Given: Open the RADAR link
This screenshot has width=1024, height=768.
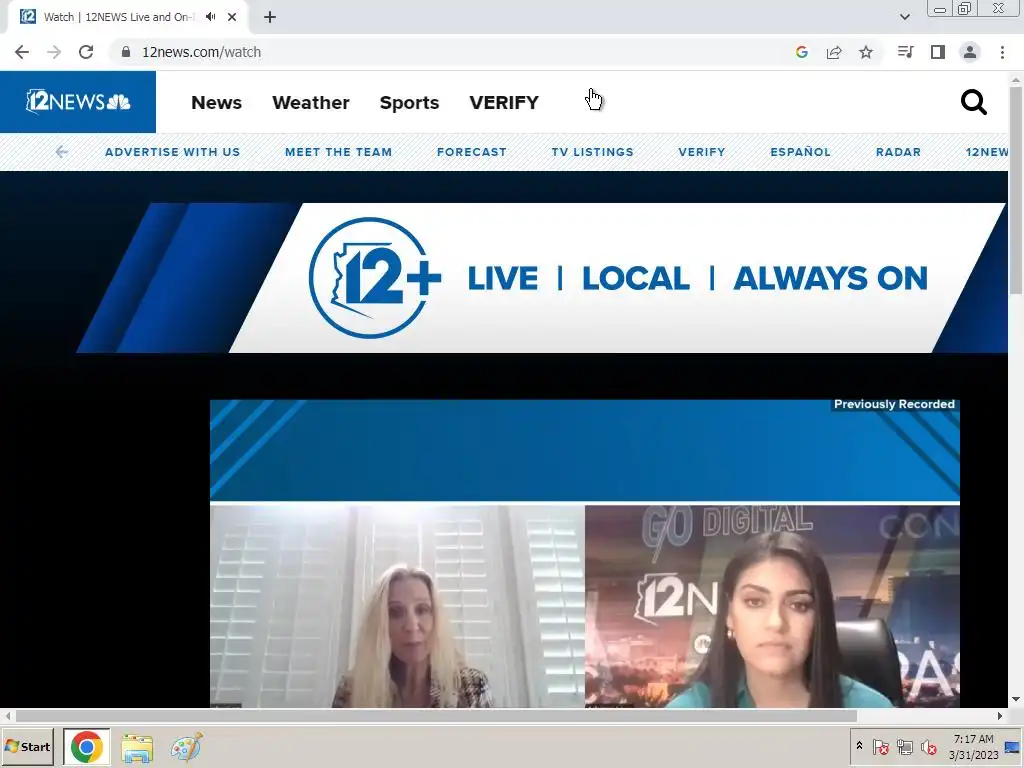Looking at the screenshot, I should (898, 152).
